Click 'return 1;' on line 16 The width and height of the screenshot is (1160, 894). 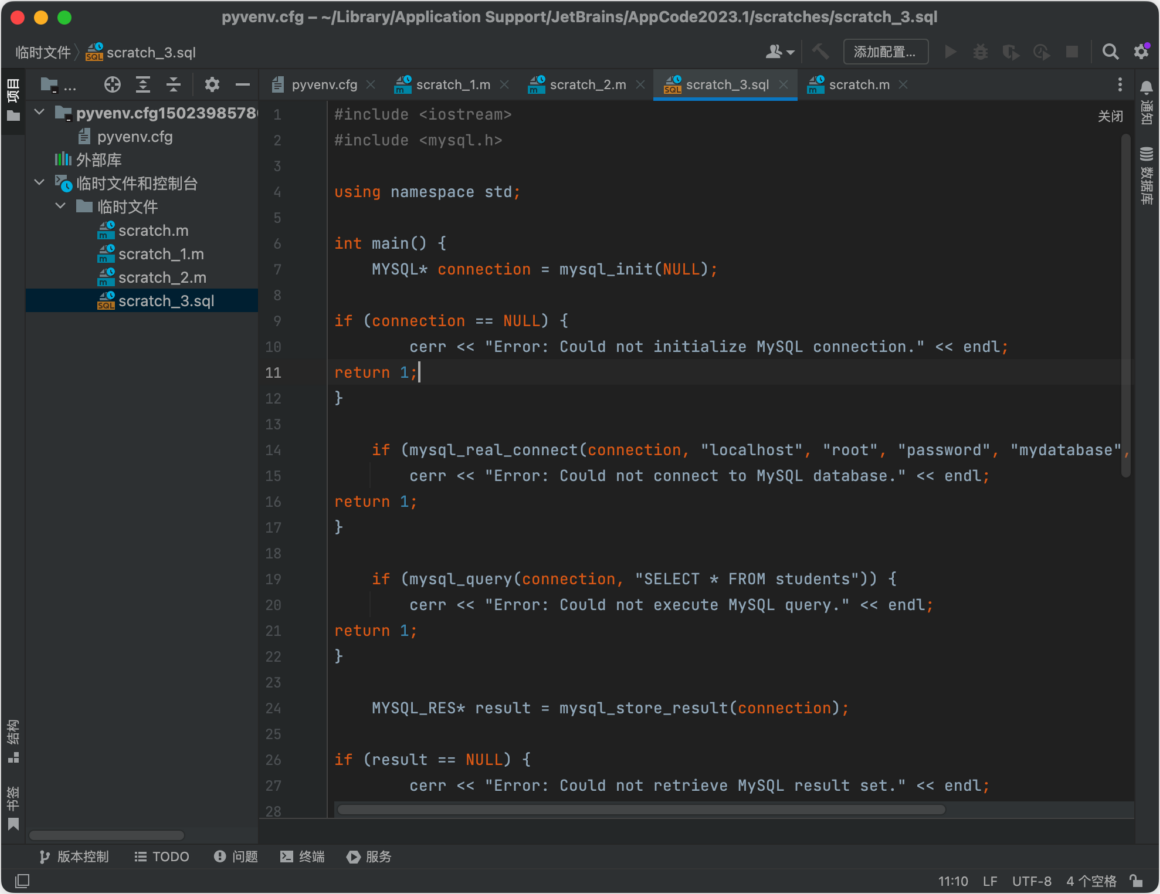click(x=376, y=502)
